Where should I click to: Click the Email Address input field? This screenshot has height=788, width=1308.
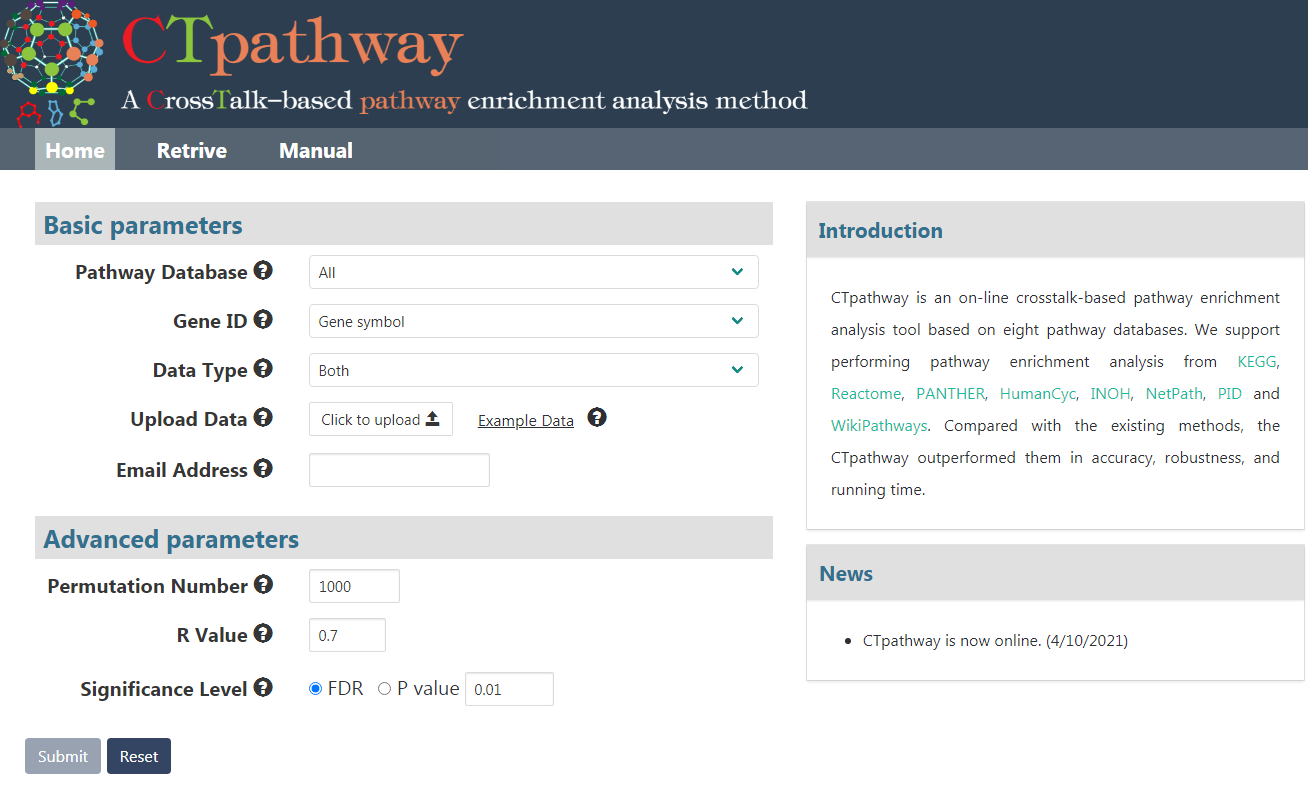(399, 470)
